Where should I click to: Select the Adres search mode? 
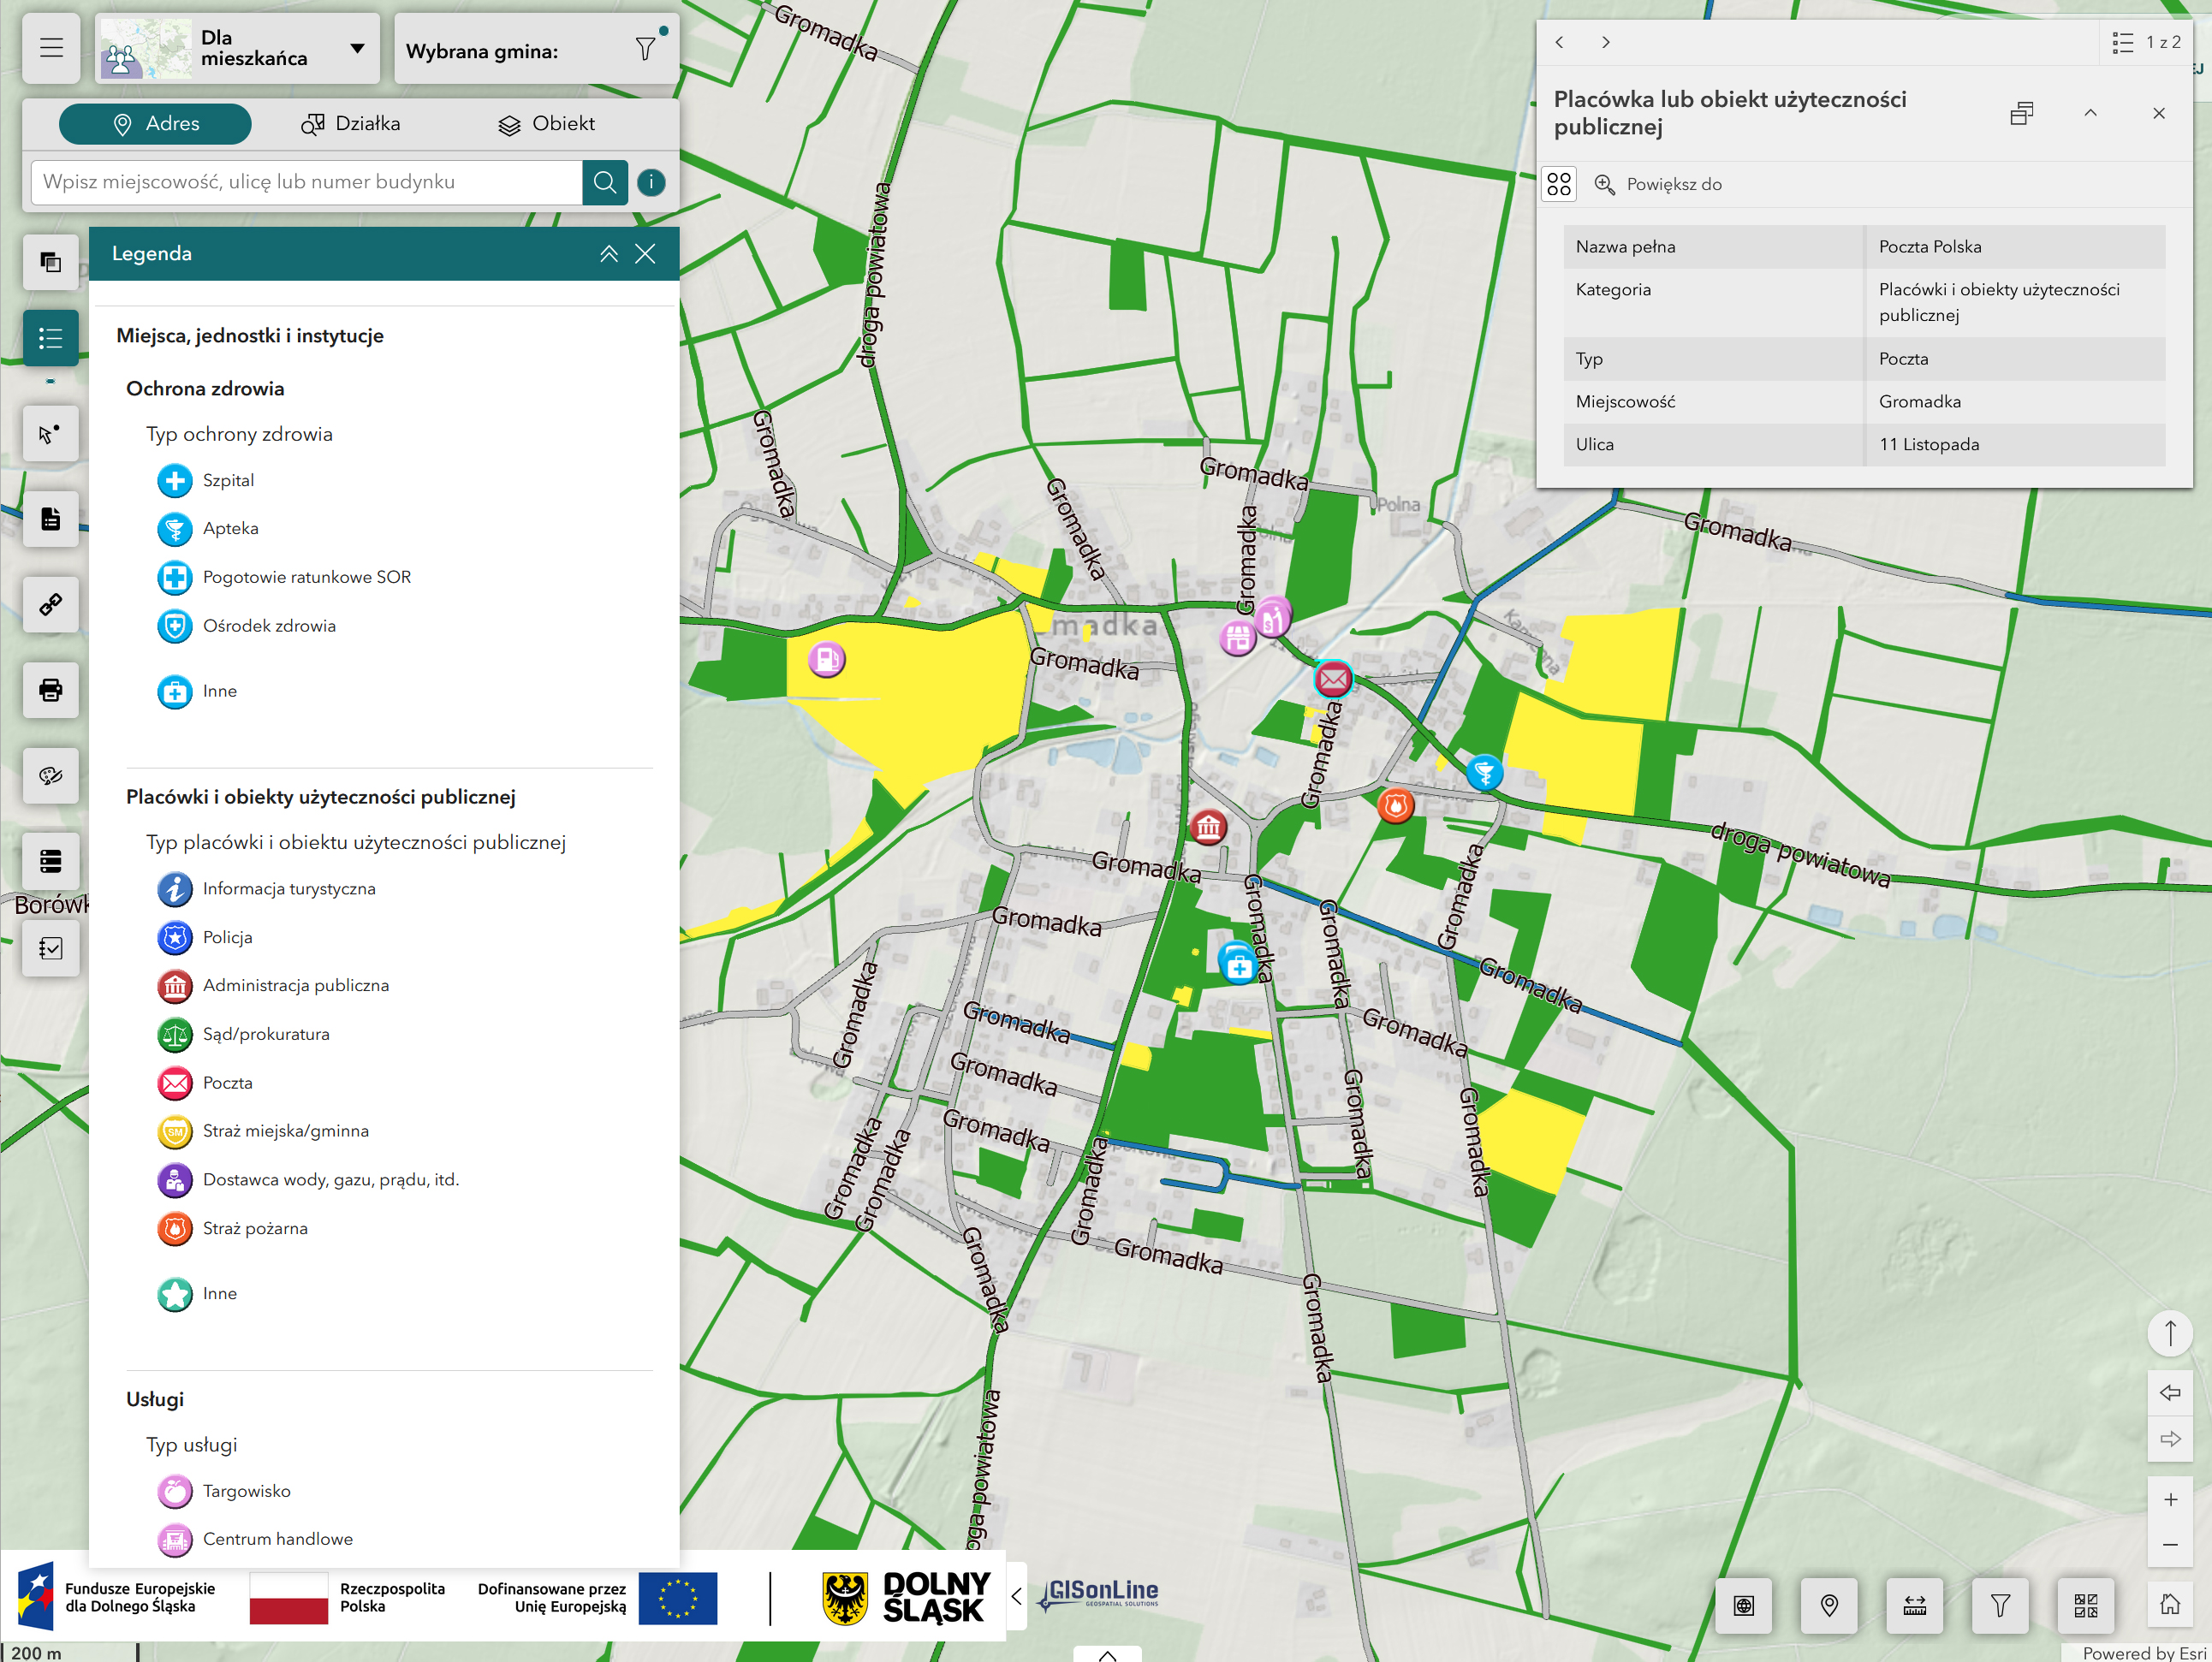[155, 124]
